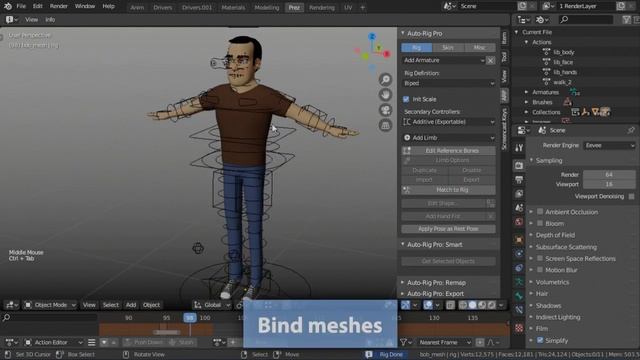Click the outliner filter funnel icon
Screen dimensions: 640x360
[x=626, y=20]
